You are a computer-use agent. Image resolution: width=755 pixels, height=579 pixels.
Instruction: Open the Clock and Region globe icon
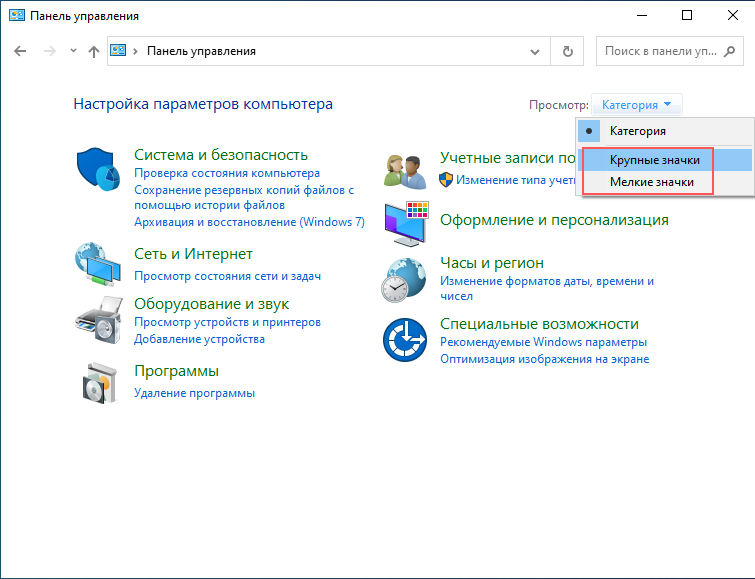pos(404,279)
